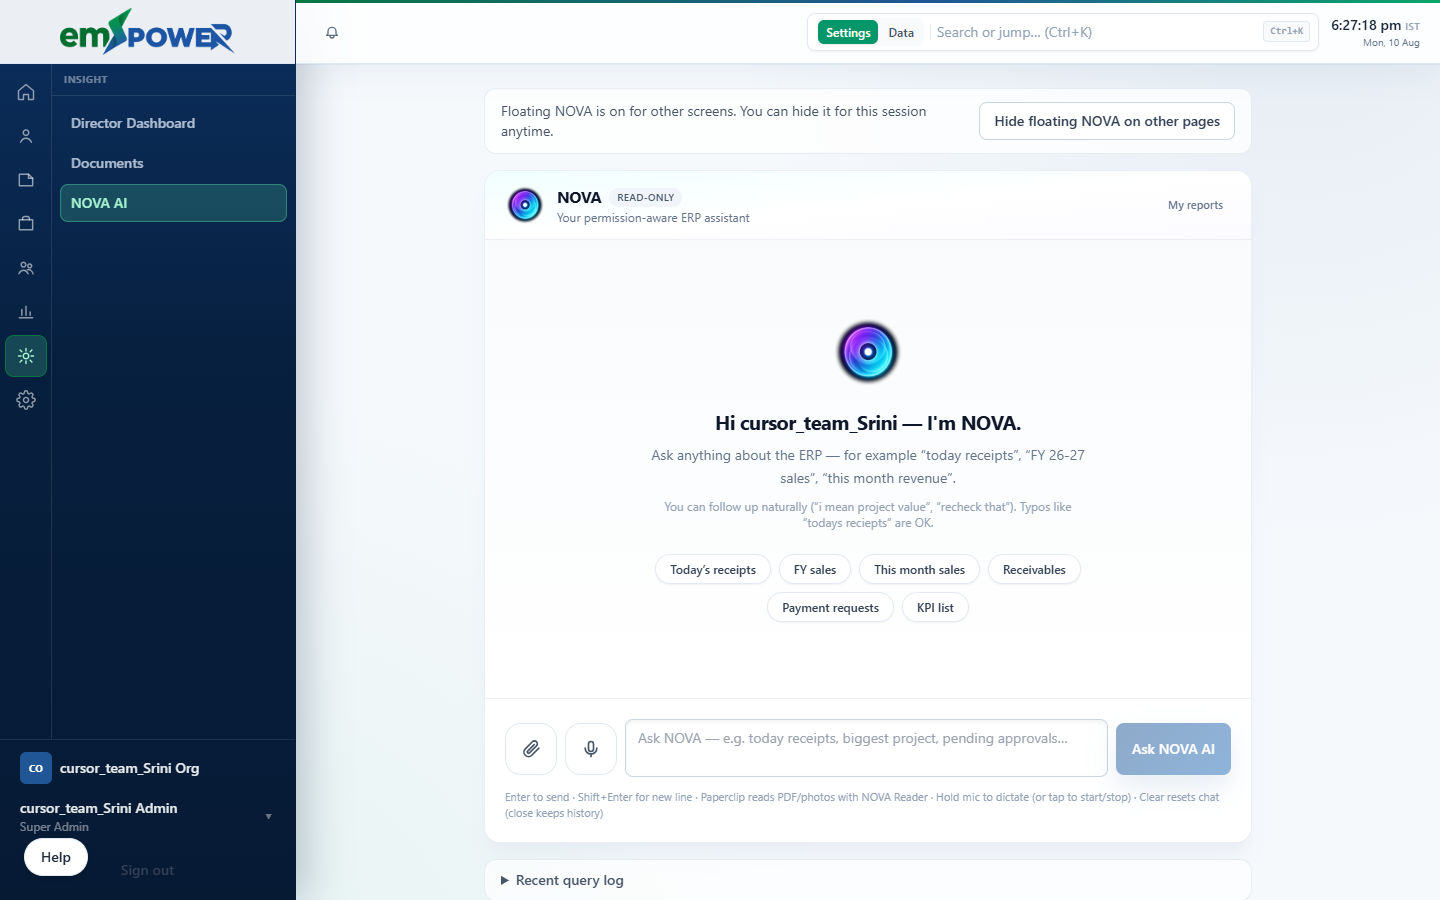
Task: Click the microphone dictate button
Action: pos(591,749)
